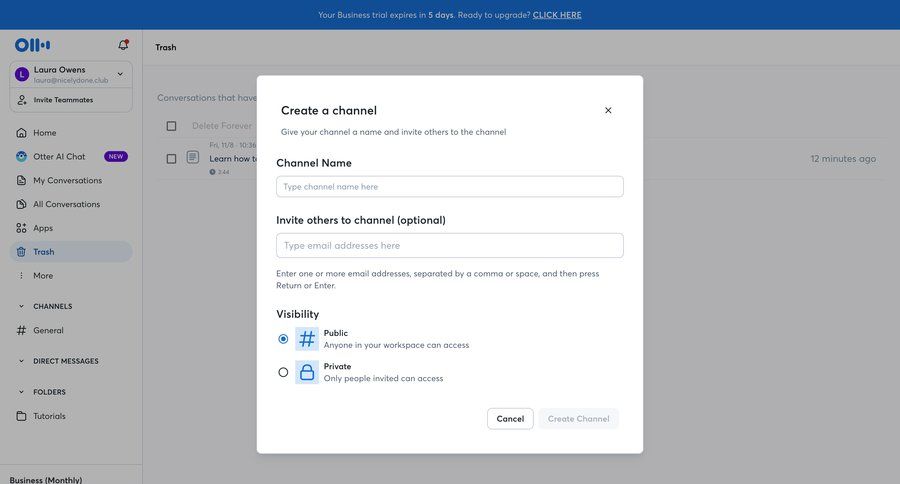Click the Private option label text
The image size is (900, 484).
tap(338, 366)
